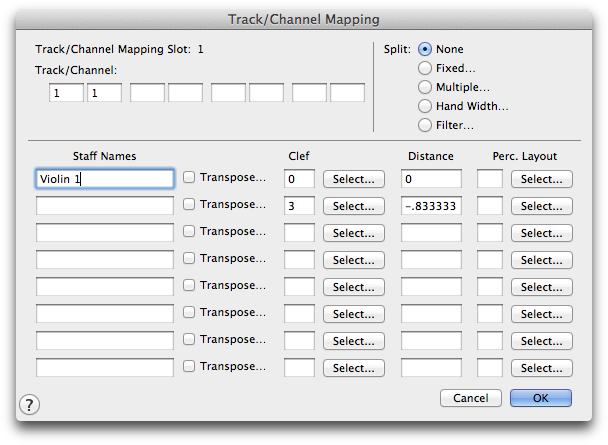Pick the Hand Width split option
The width and height of the screenshot is (608, 445).
coord(425,106)
